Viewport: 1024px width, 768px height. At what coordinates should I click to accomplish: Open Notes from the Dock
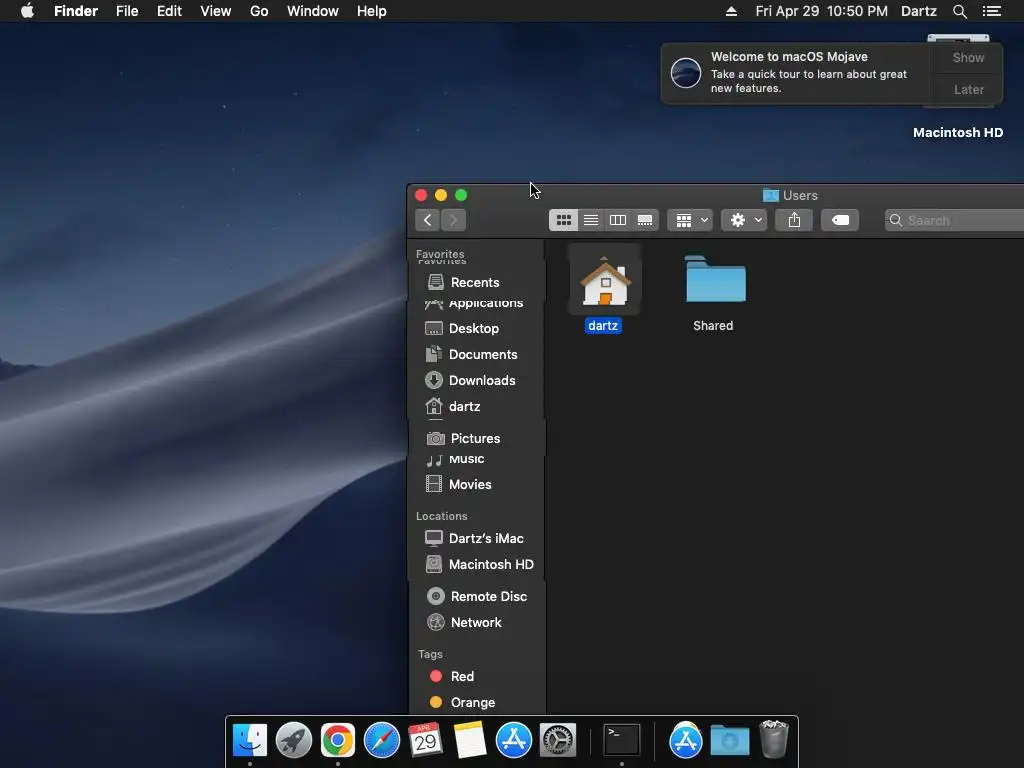coord(470,741)
